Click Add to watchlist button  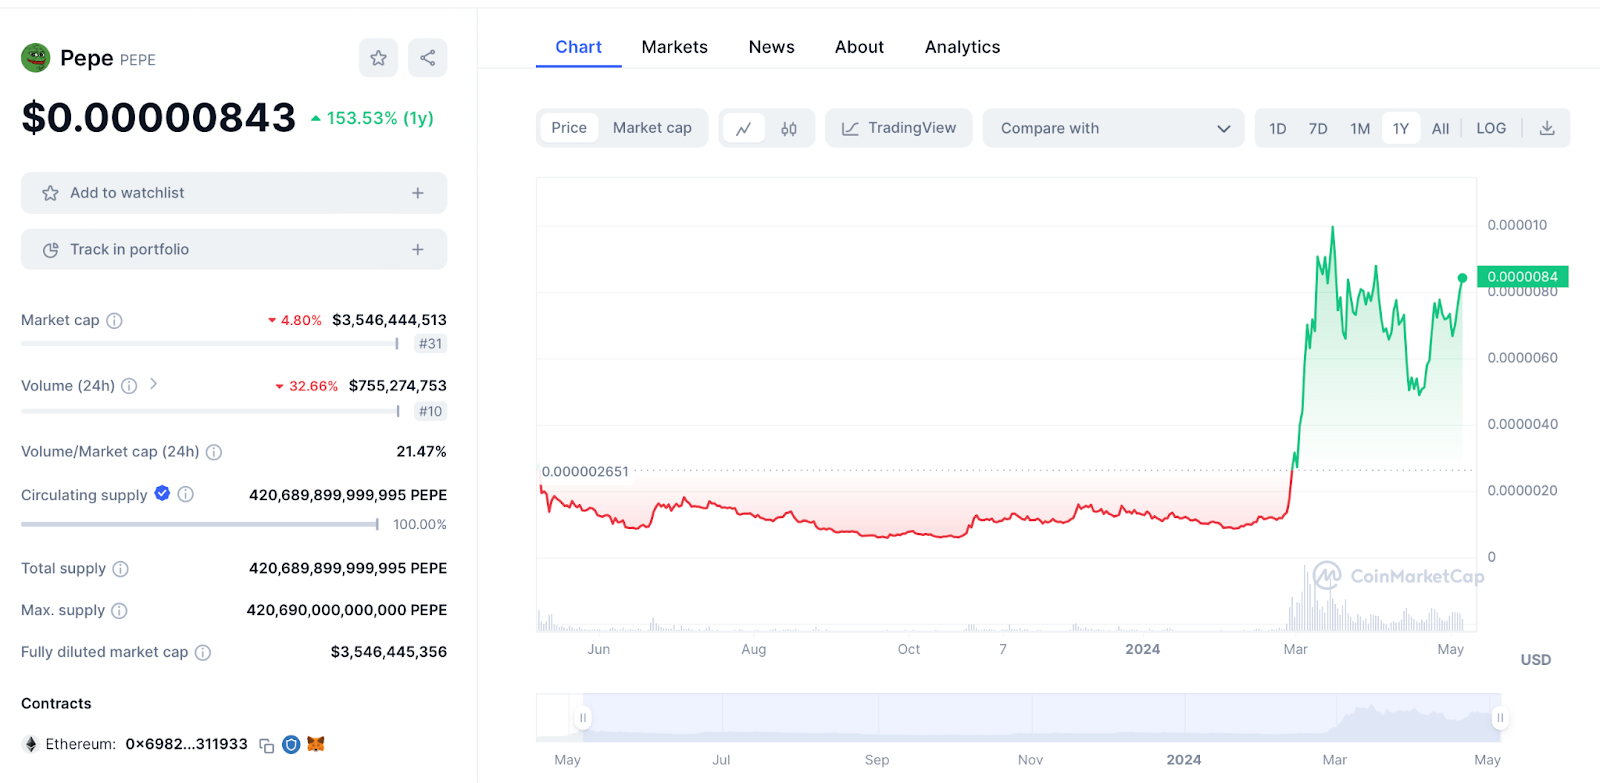point(234,193)
